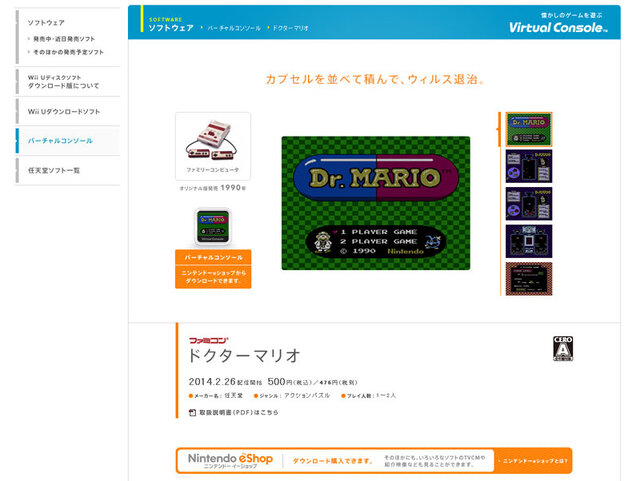Open the ソフトウェア sidebar menu item
Screen dimensions: 640x481
click(x=46, y=21)
